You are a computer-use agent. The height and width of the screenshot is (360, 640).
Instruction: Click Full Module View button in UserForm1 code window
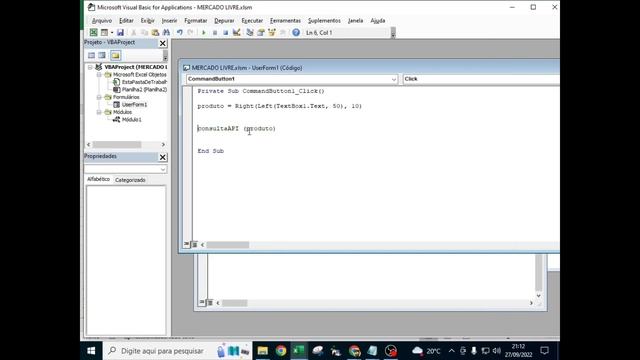[195, 244]
